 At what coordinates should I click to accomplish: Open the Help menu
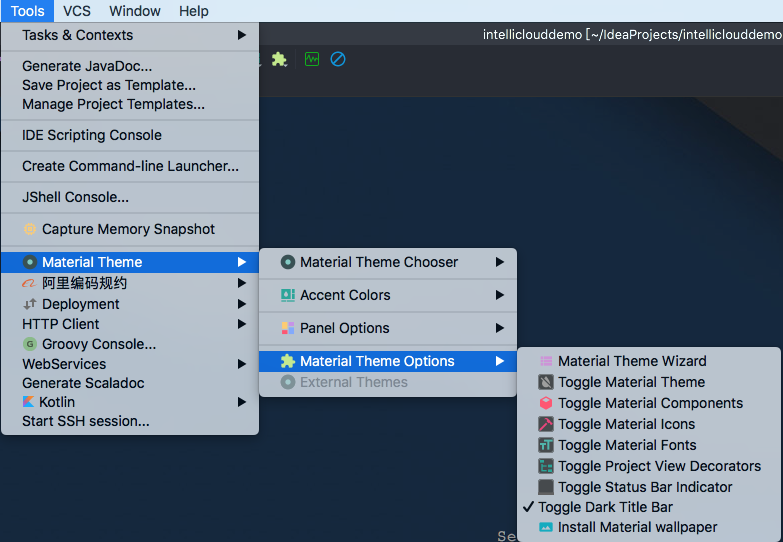point(194,10)
